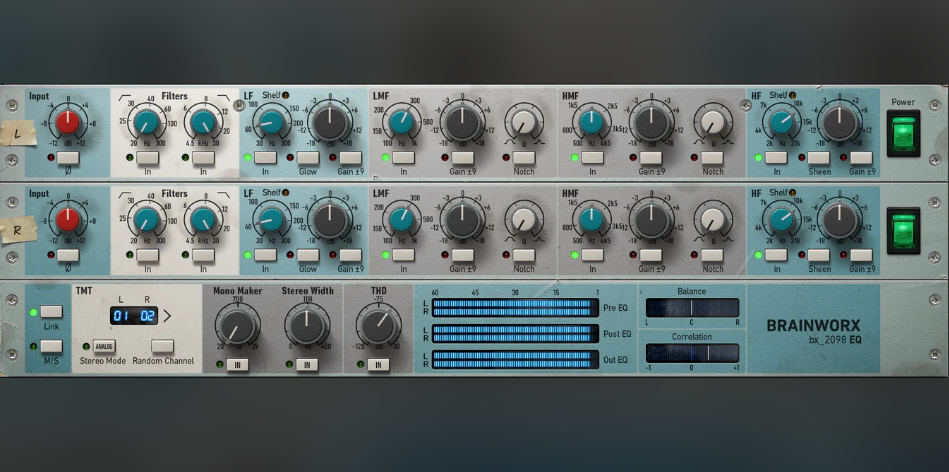Click the L channel HF frequency knob
949x472 pixels.
pyautogui.click(x=781, y=122)
